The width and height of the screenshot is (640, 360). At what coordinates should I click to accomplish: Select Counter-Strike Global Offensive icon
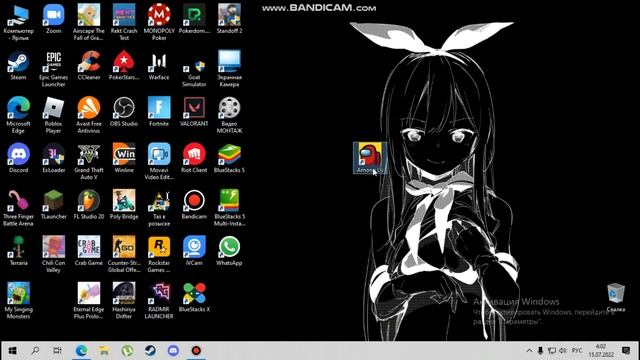[124, 255]
